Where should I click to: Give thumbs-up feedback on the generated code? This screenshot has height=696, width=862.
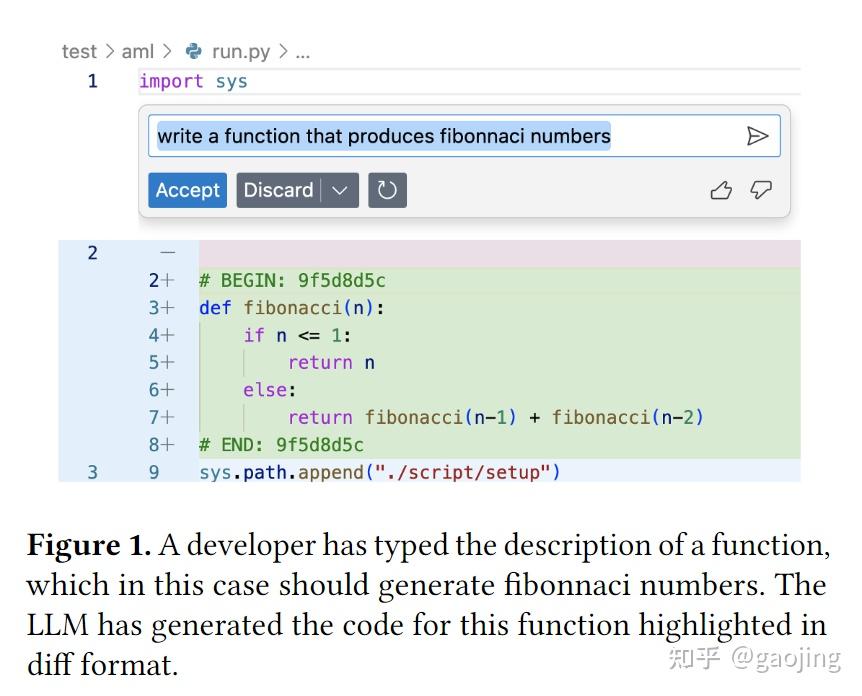[721, 190]
